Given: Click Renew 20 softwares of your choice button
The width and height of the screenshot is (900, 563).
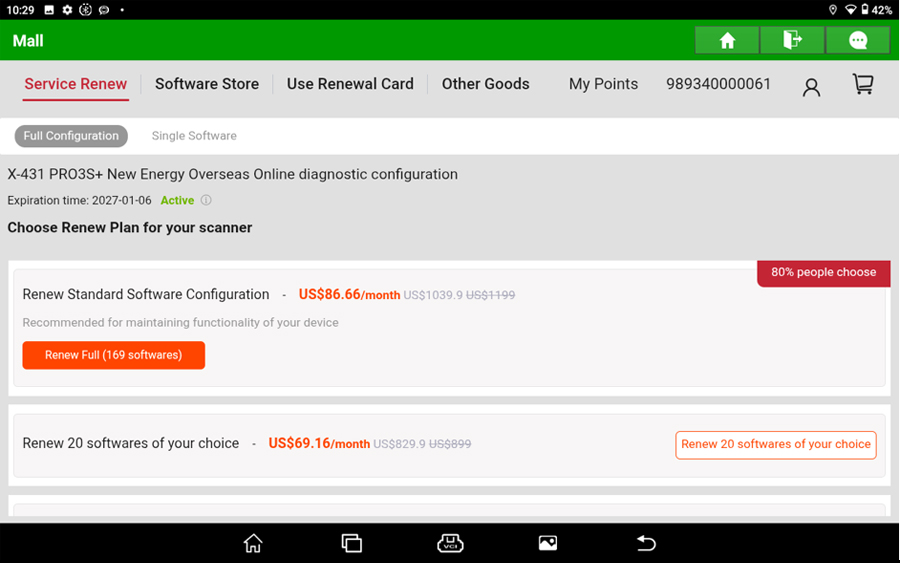Looking at the screenshot, I should (x=776, y=445).
